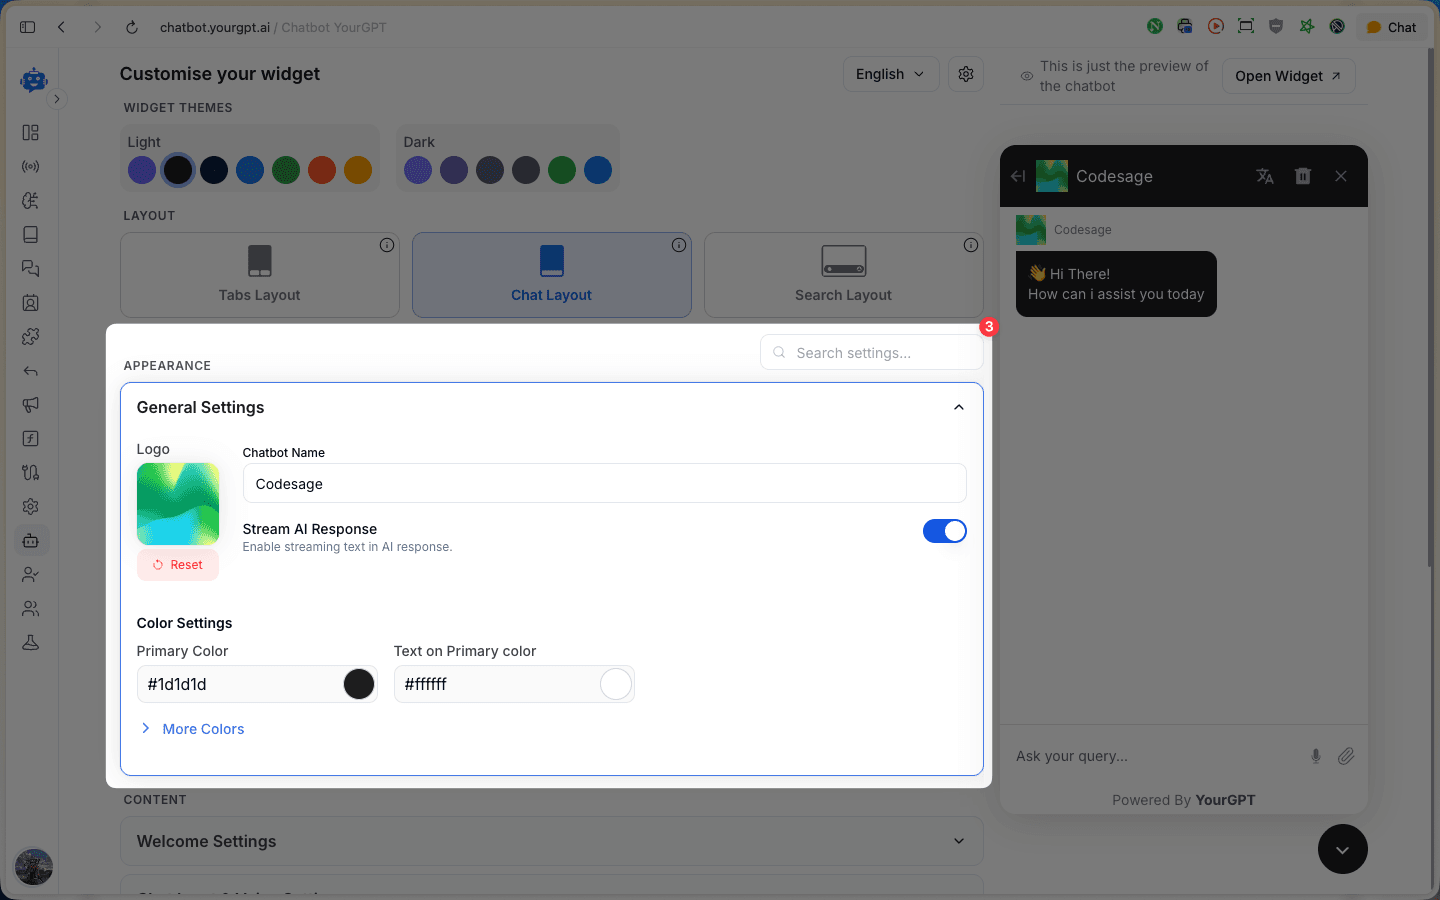Switch to the Search Layout option

843,275
